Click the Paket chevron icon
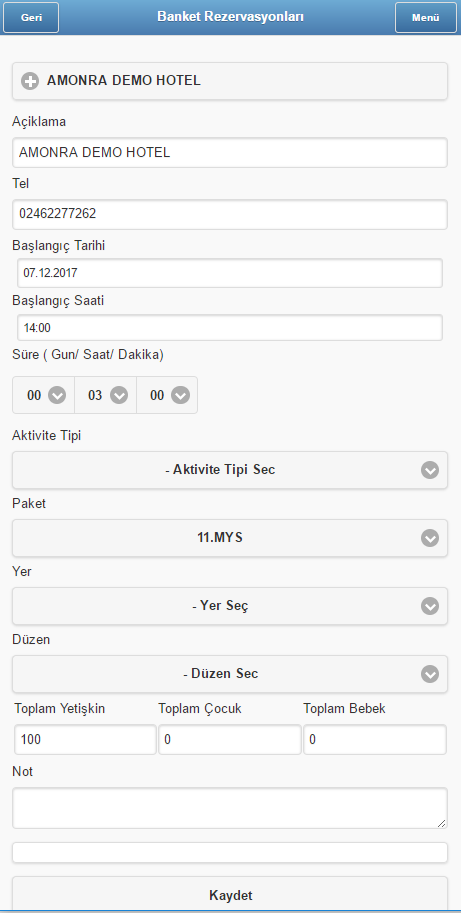Viewport: 461px width, 913px height. click(x=430, y=539)
